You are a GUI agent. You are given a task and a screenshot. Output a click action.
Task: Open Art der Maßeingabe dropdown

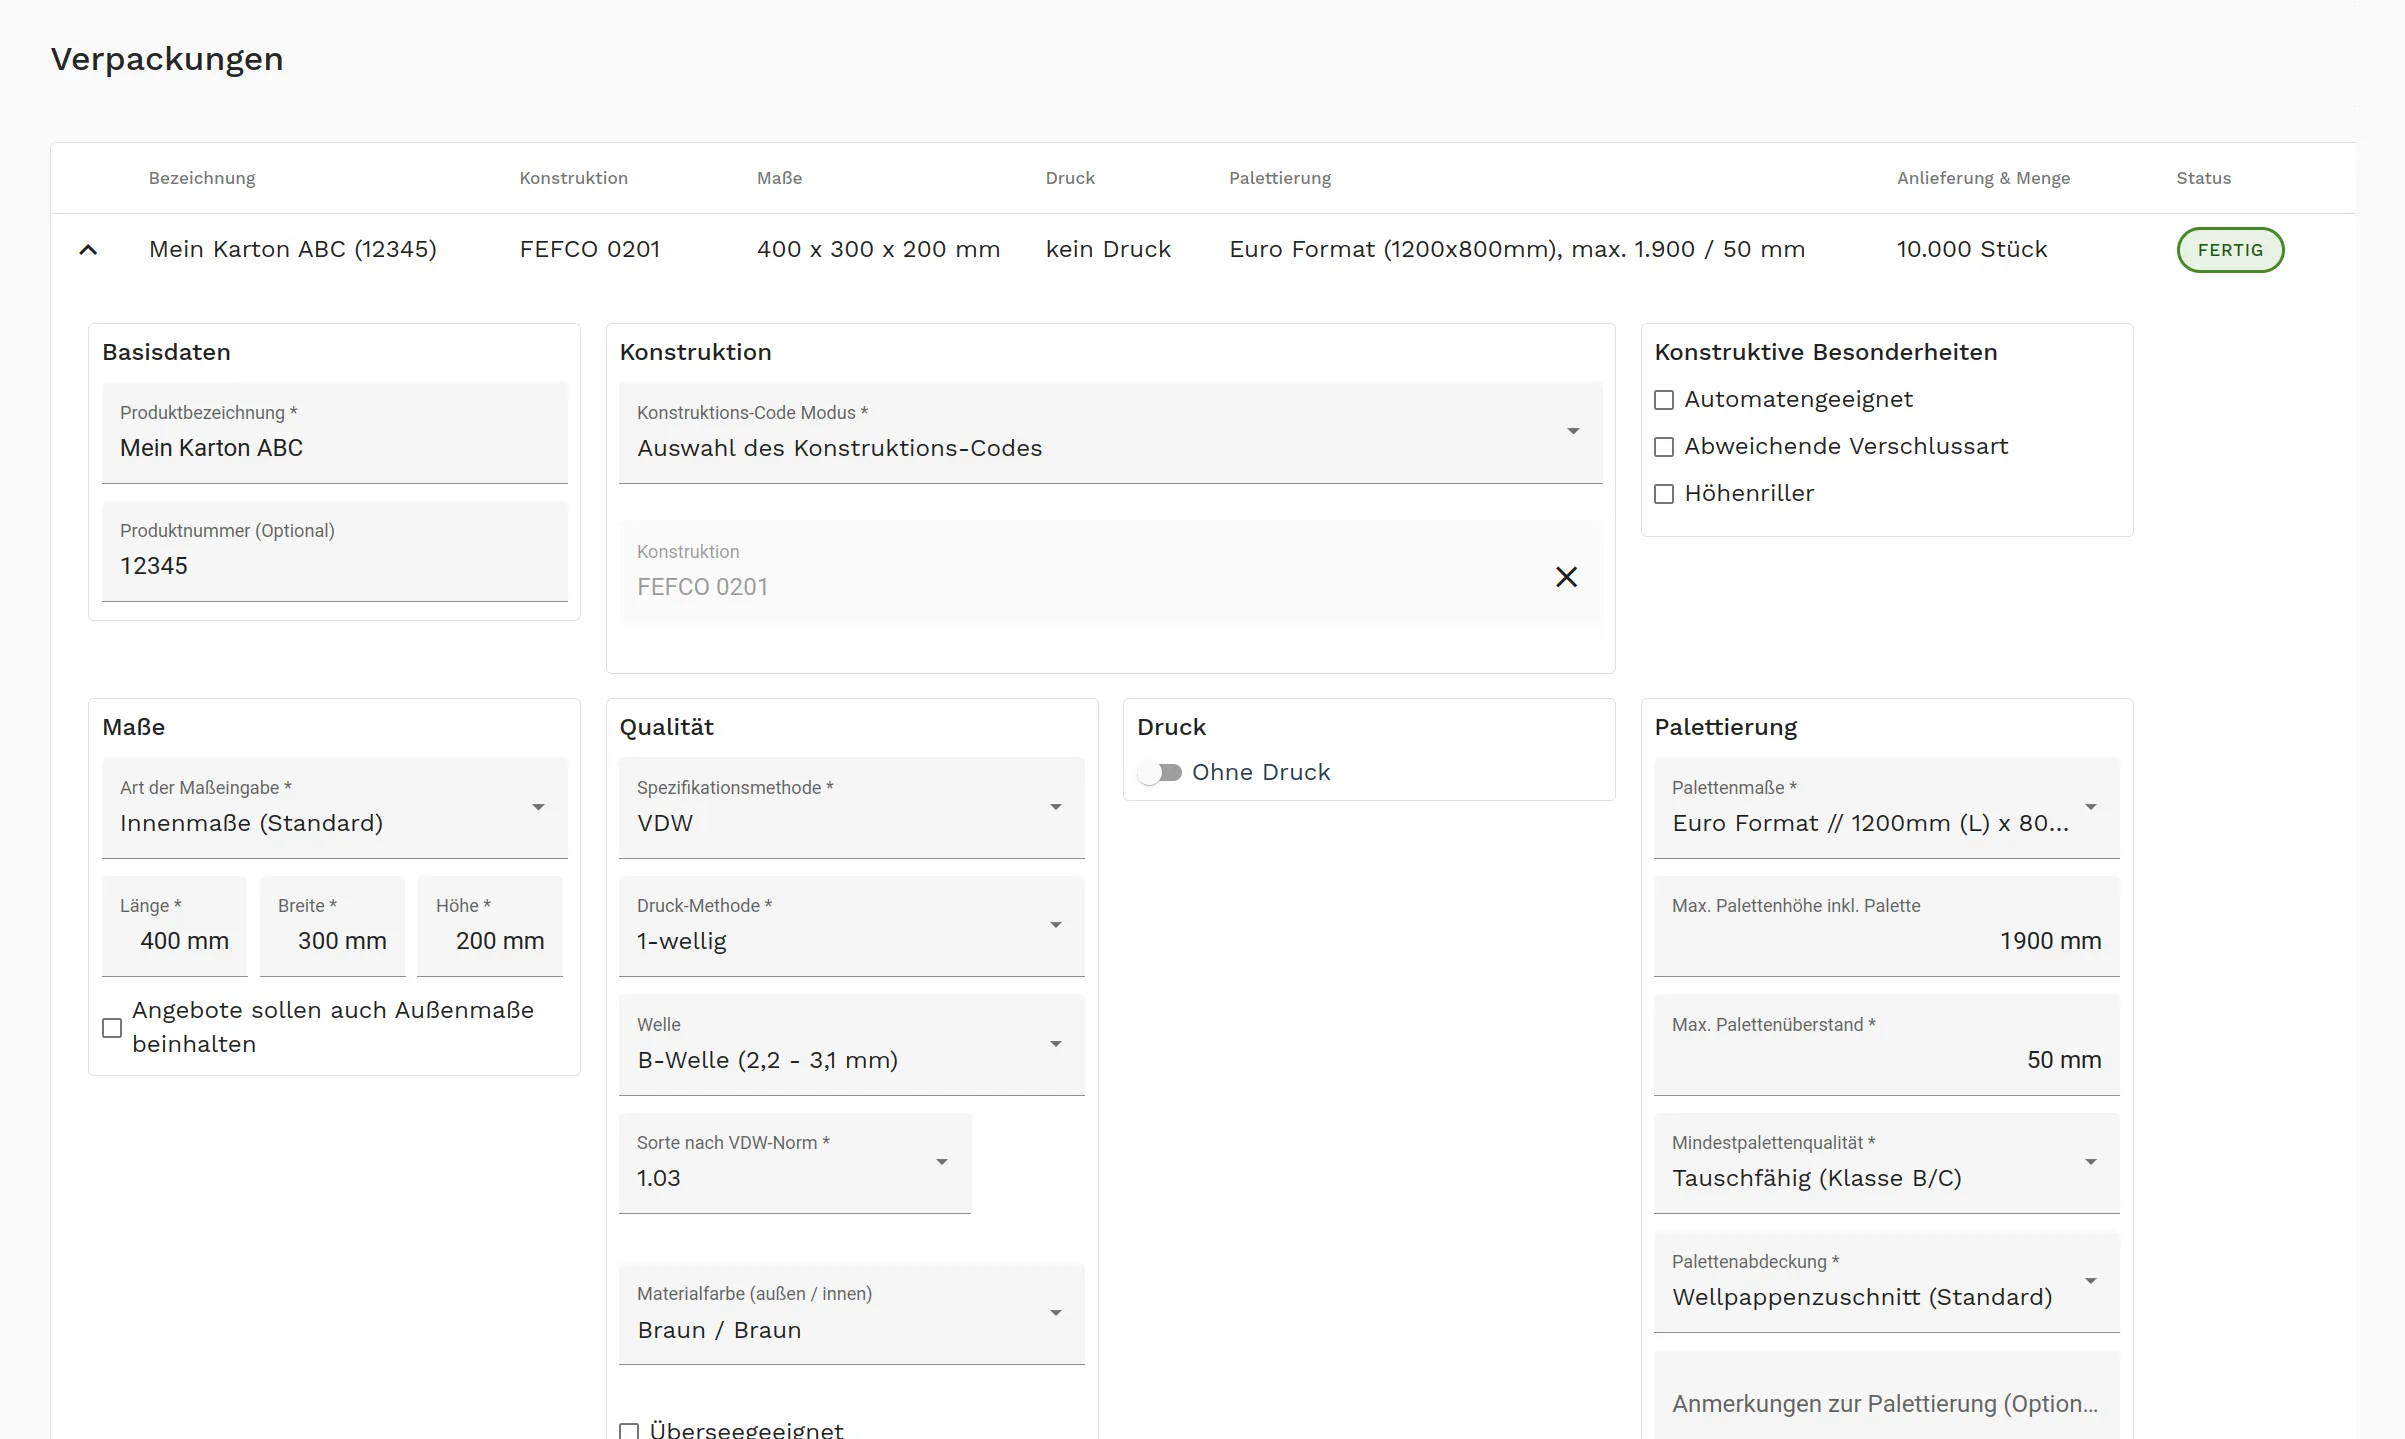click(x=334, y=808)
